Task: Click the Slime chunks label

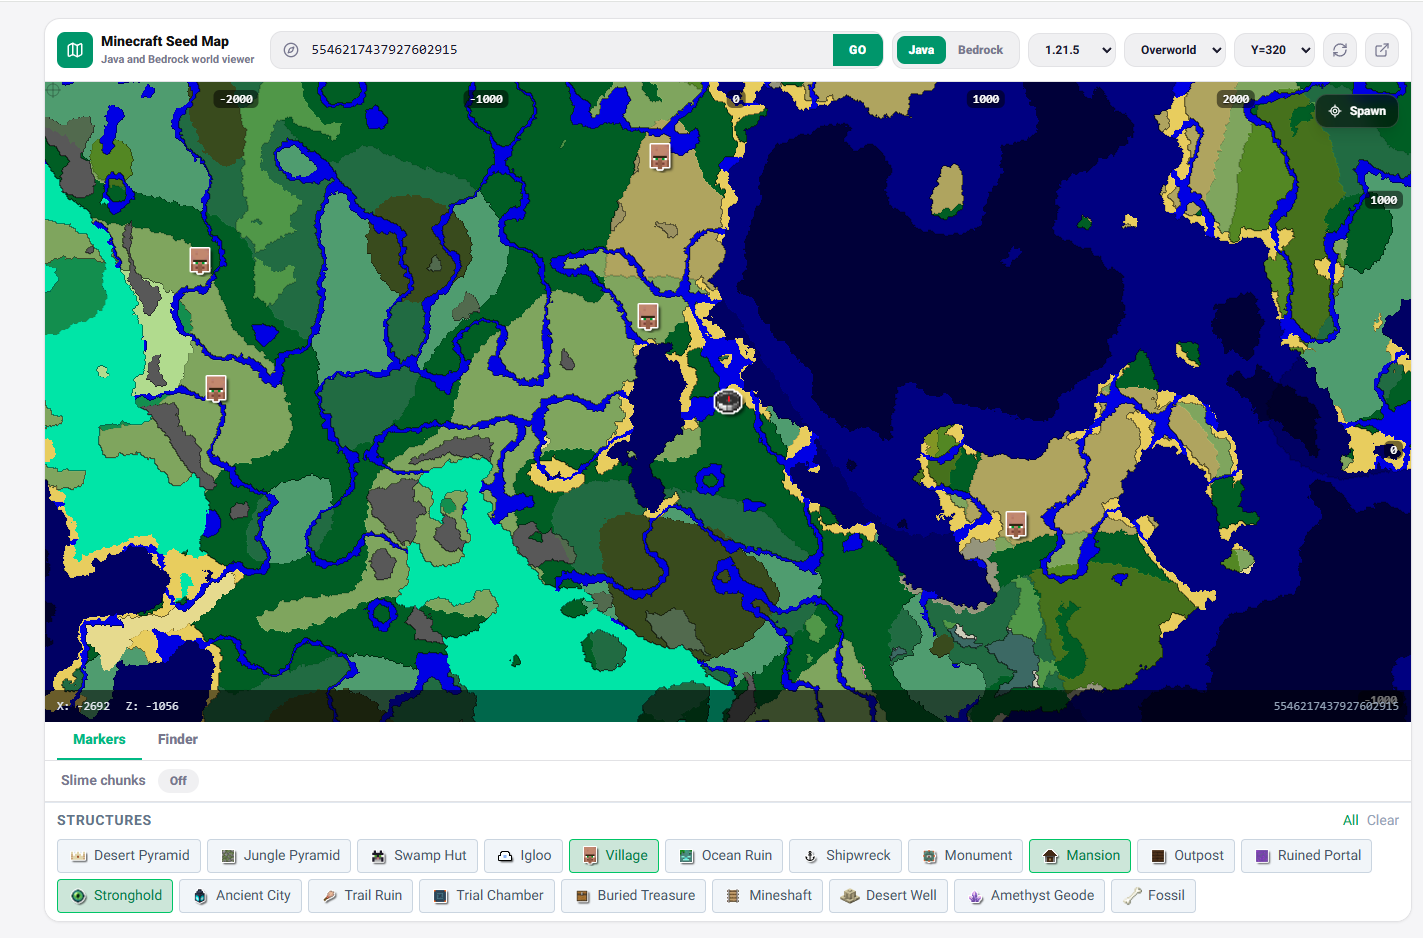Action: point(103,781)
